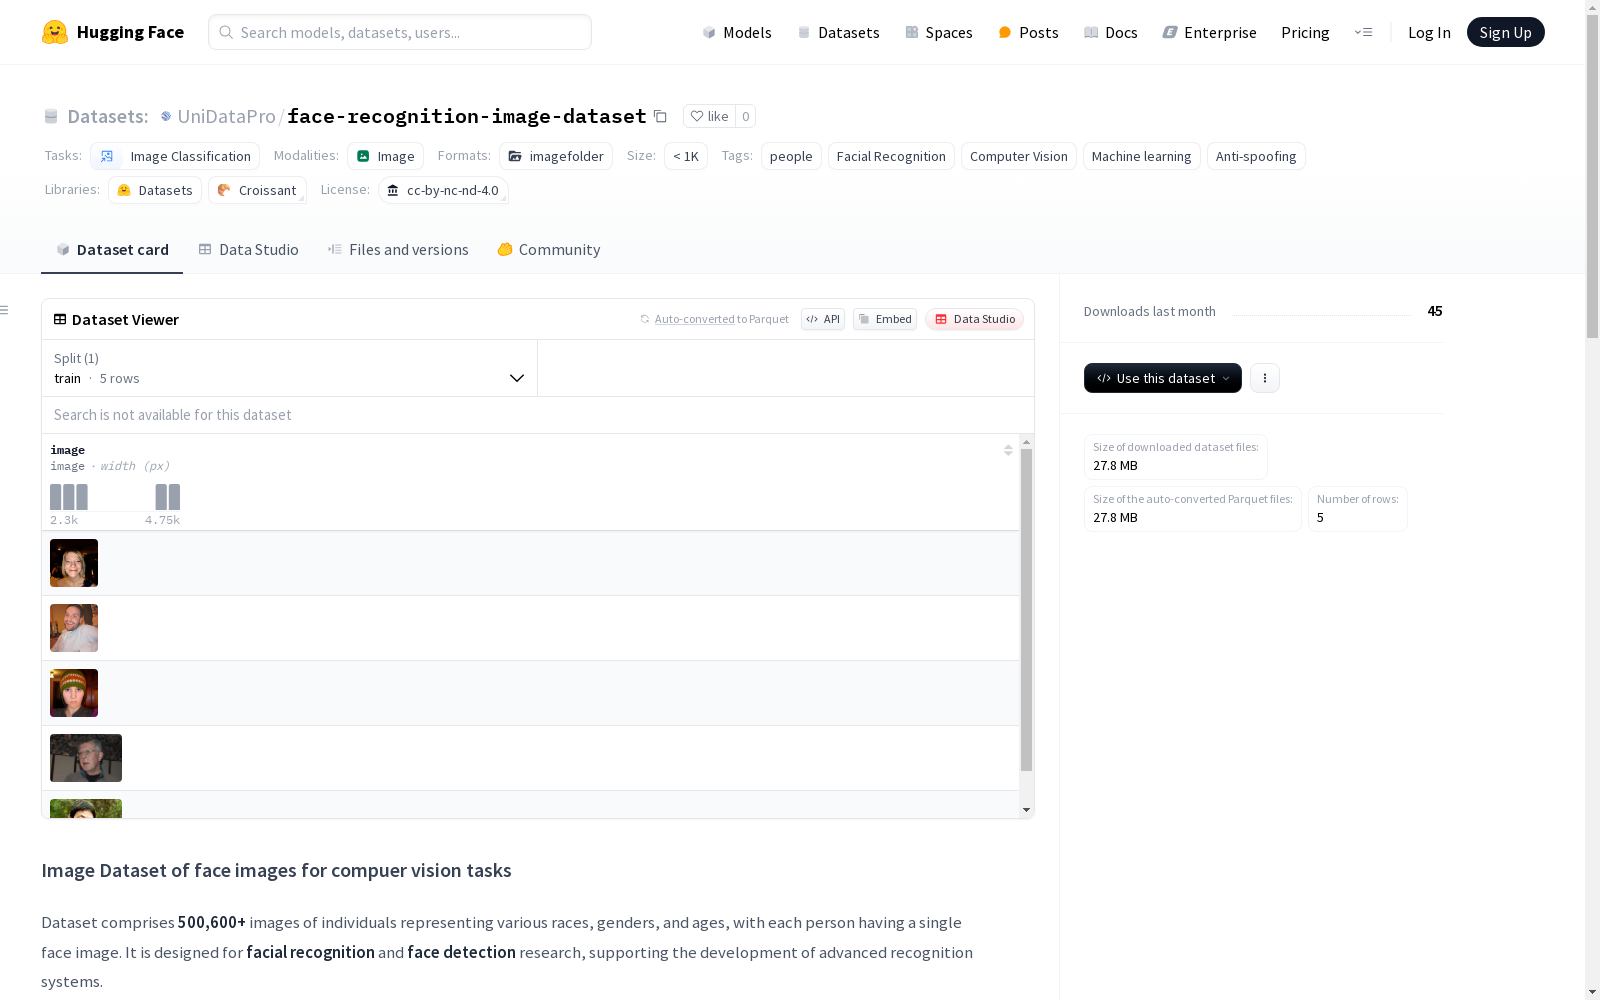Image resolution: width=1600 pixels, height=1000 pixels.
Task: Click the red Data Studio button
Action: click(974, 319)
